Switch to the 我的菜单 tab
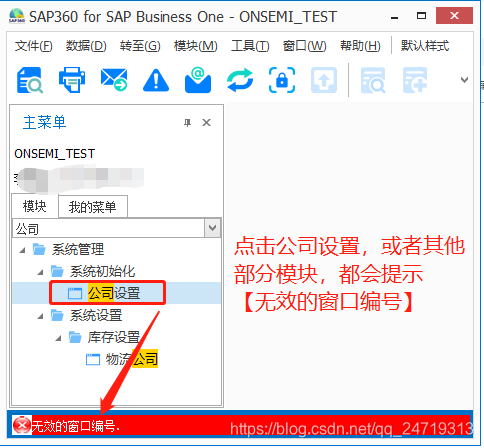 pos(93,207)
